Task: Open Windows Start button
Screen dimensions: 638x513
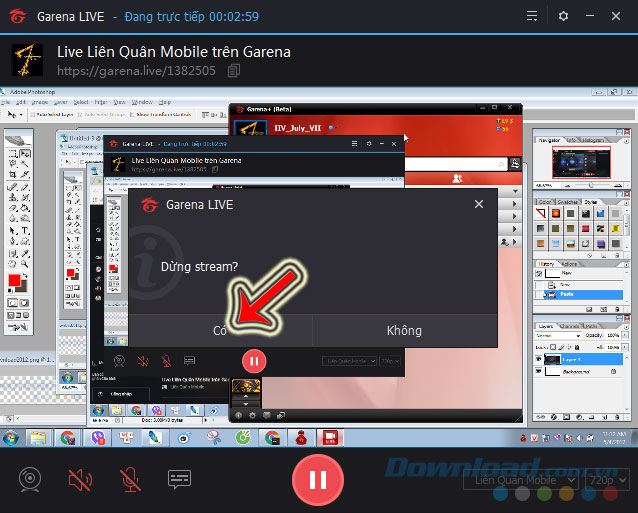Action: pyautogui.click(x=11, y=439)
